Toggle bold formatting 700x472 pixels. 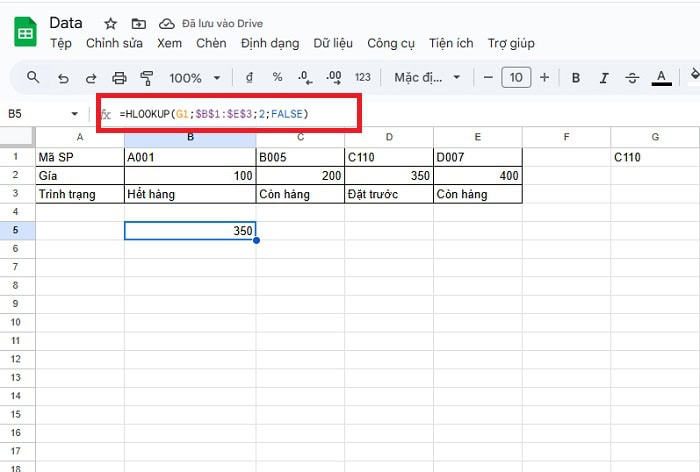tap(576, 78)
